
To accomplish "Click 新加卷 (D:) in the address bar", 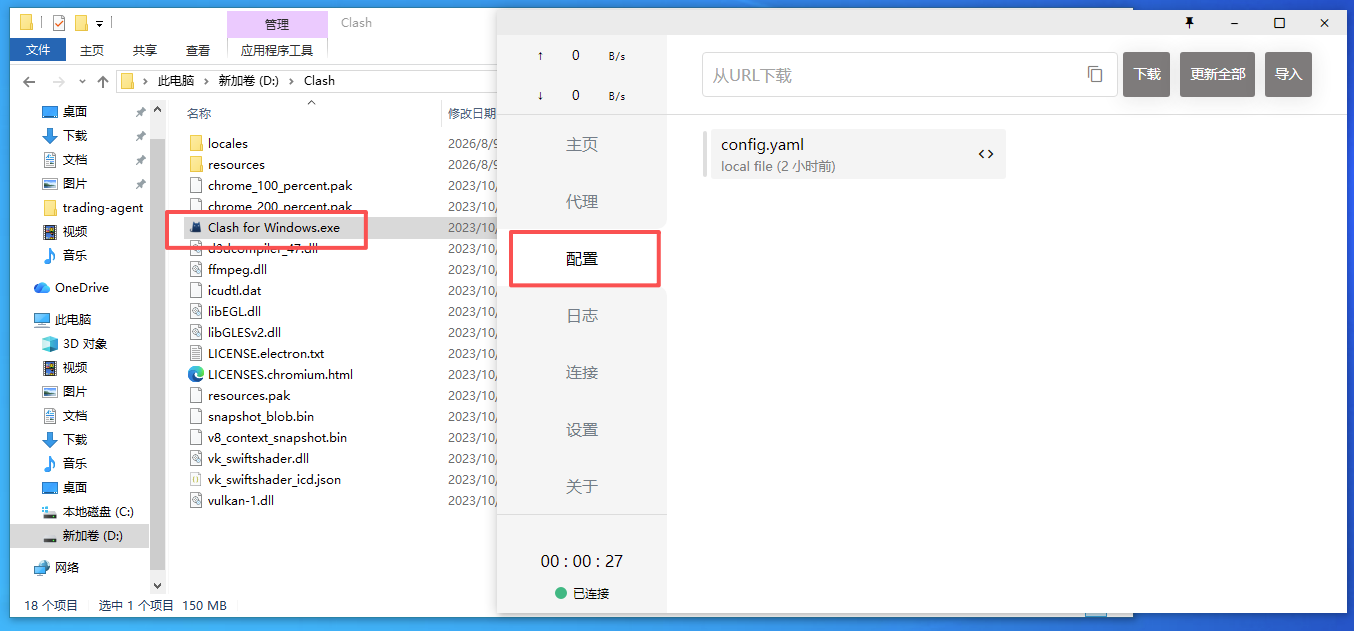I will tap(250, 81).
